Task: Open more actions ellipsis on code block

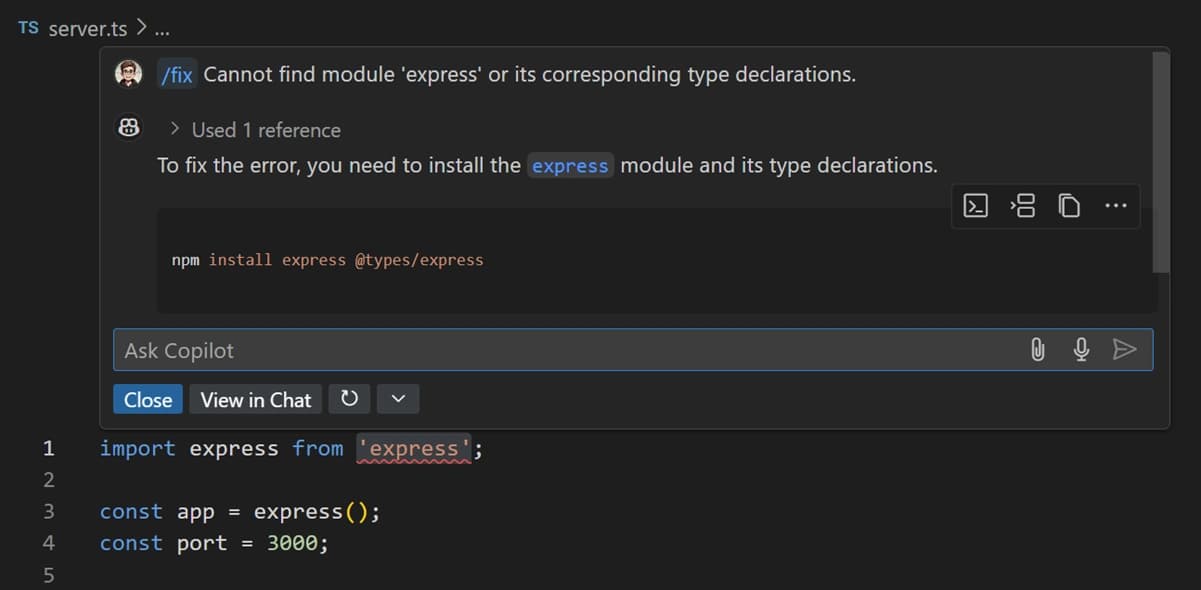Action: pyautogui.click(x=1116, y=207)
